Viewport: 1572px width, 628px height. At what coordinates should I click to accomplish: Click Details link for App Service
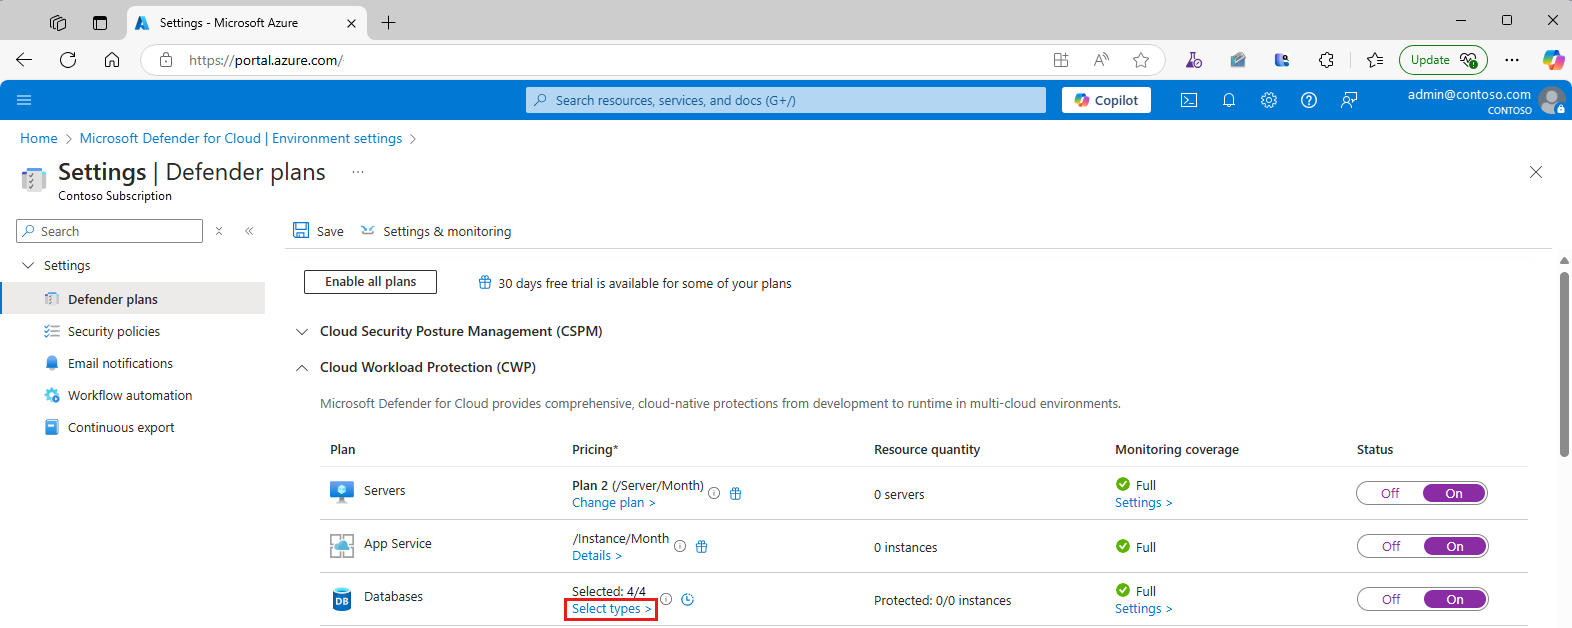tap(597, 556)
